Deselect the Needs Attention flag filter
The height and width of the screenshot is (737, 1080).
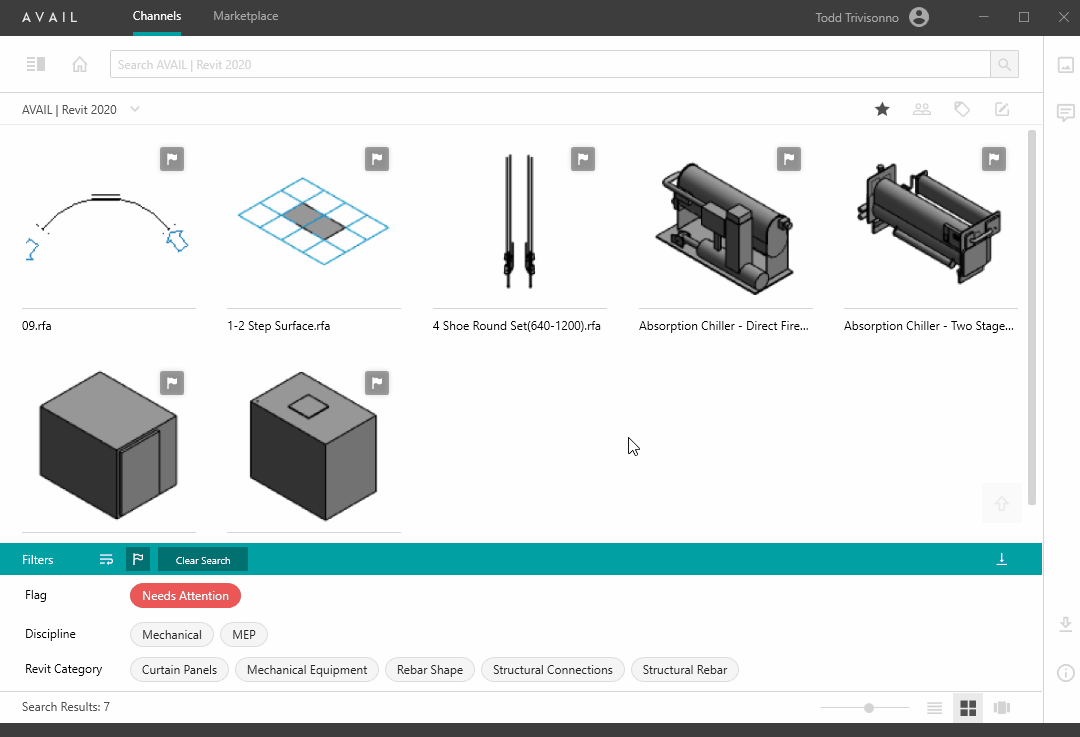pyautogui.click(x=185, y=596)
